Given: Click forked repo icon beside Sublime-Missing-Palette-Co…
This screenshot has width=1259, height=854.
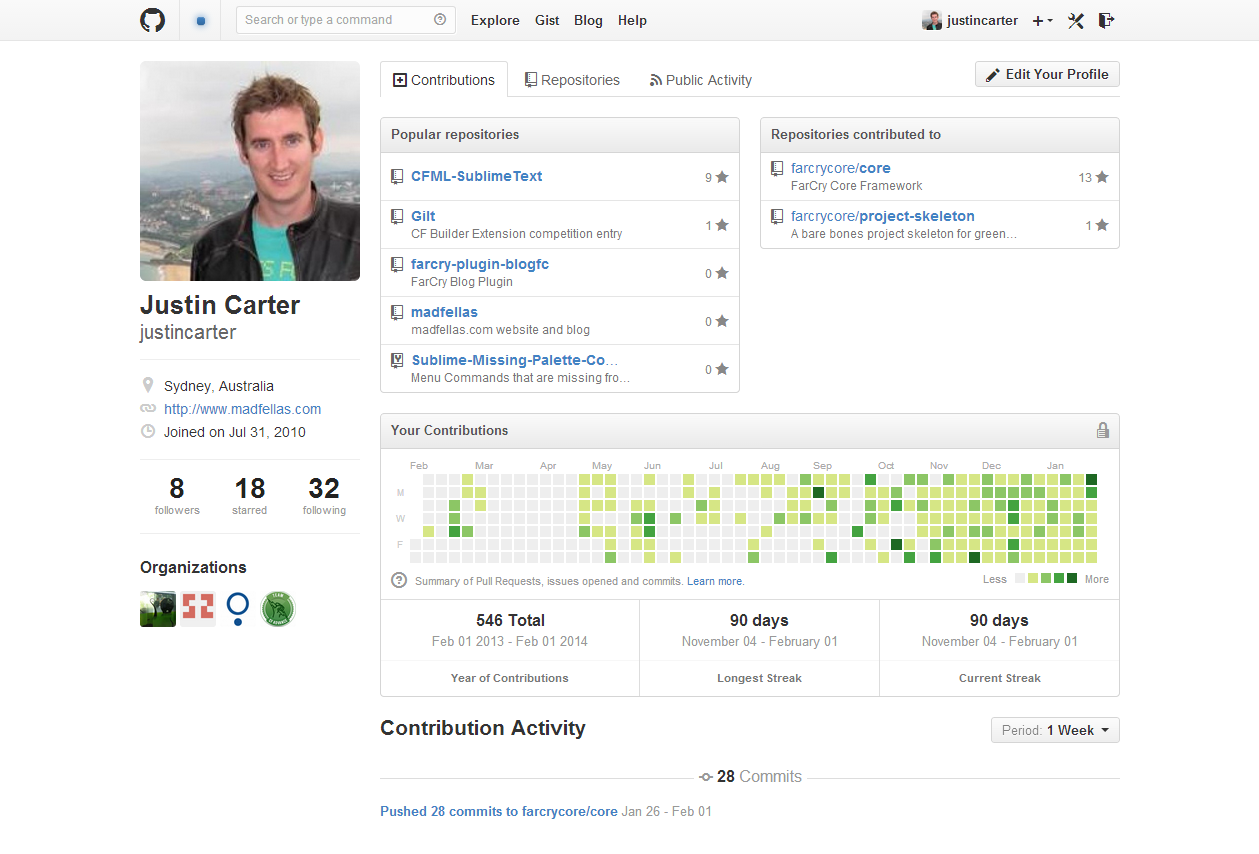Looking at the screenshot, I should [397, 360].
